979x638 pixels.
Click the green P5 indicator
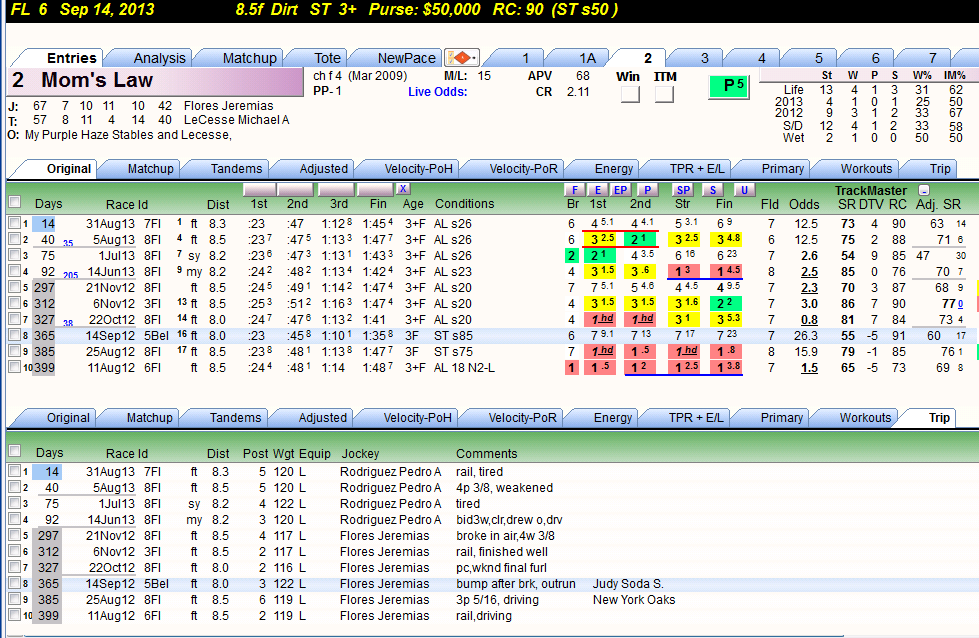click(729, 86)
